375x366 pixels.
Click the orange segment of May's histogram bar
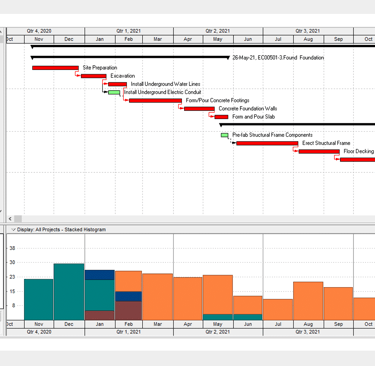coord(218,295)
